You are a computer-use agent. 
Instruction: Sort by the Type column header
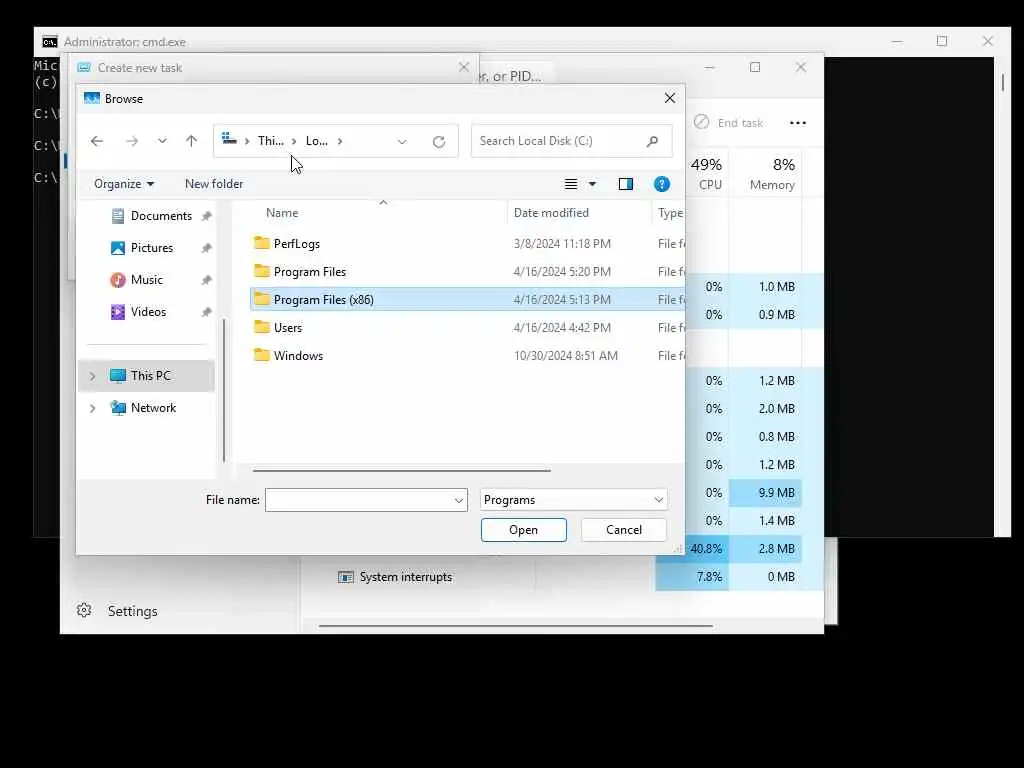pyautogui.click(x=670, y=213)
